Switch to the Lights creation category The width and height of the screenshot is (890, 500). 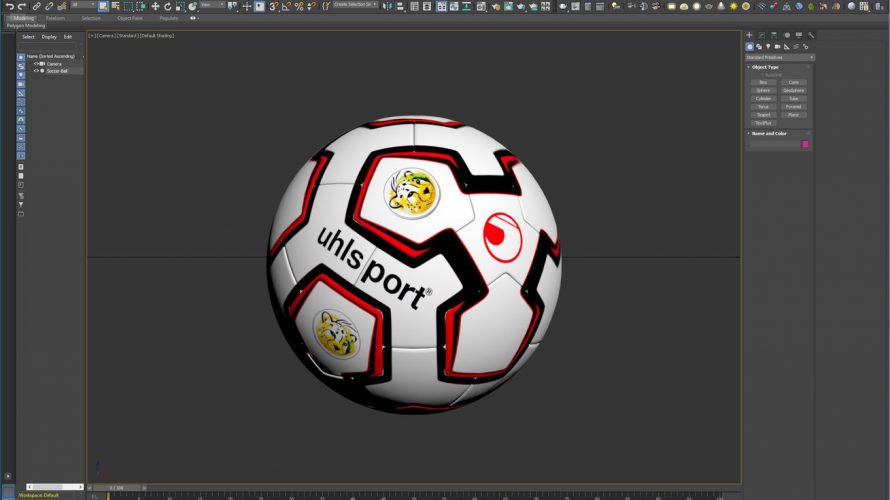pos(767,47)
